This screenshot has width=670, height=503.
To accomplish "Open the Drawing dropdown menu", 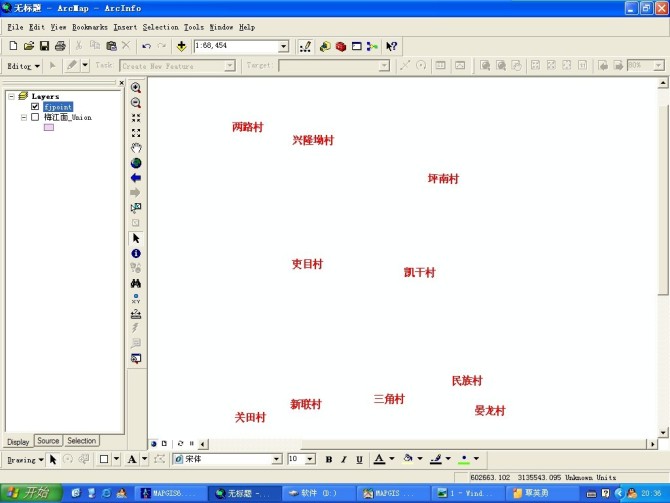I will click(x=25, y=460).
